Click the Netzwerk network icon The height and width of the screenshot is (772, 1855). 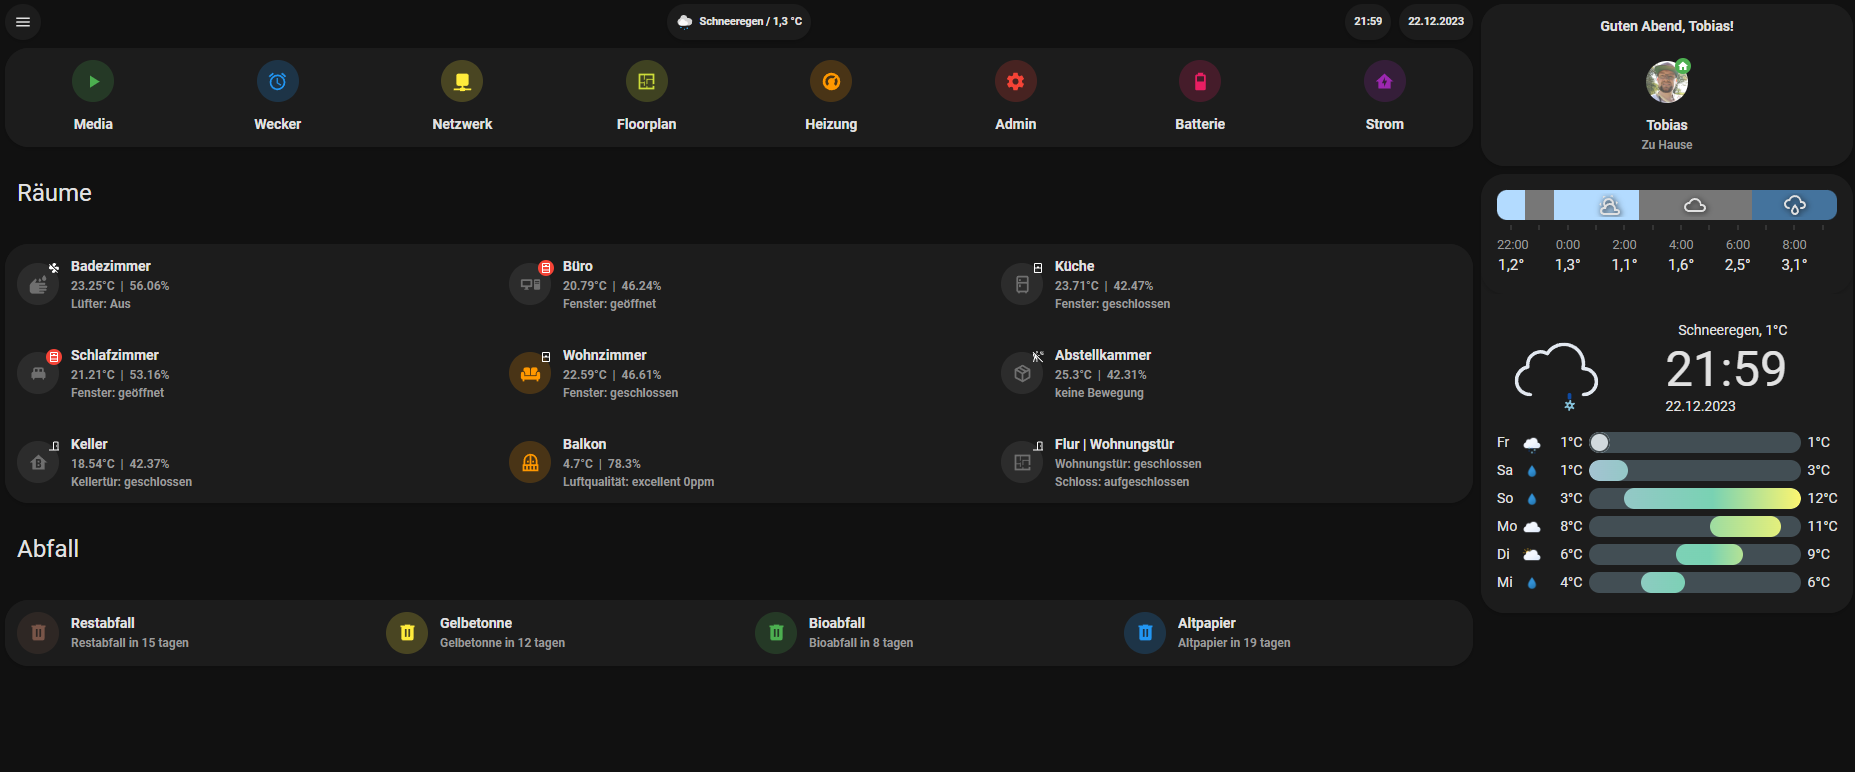coord(462,82)
